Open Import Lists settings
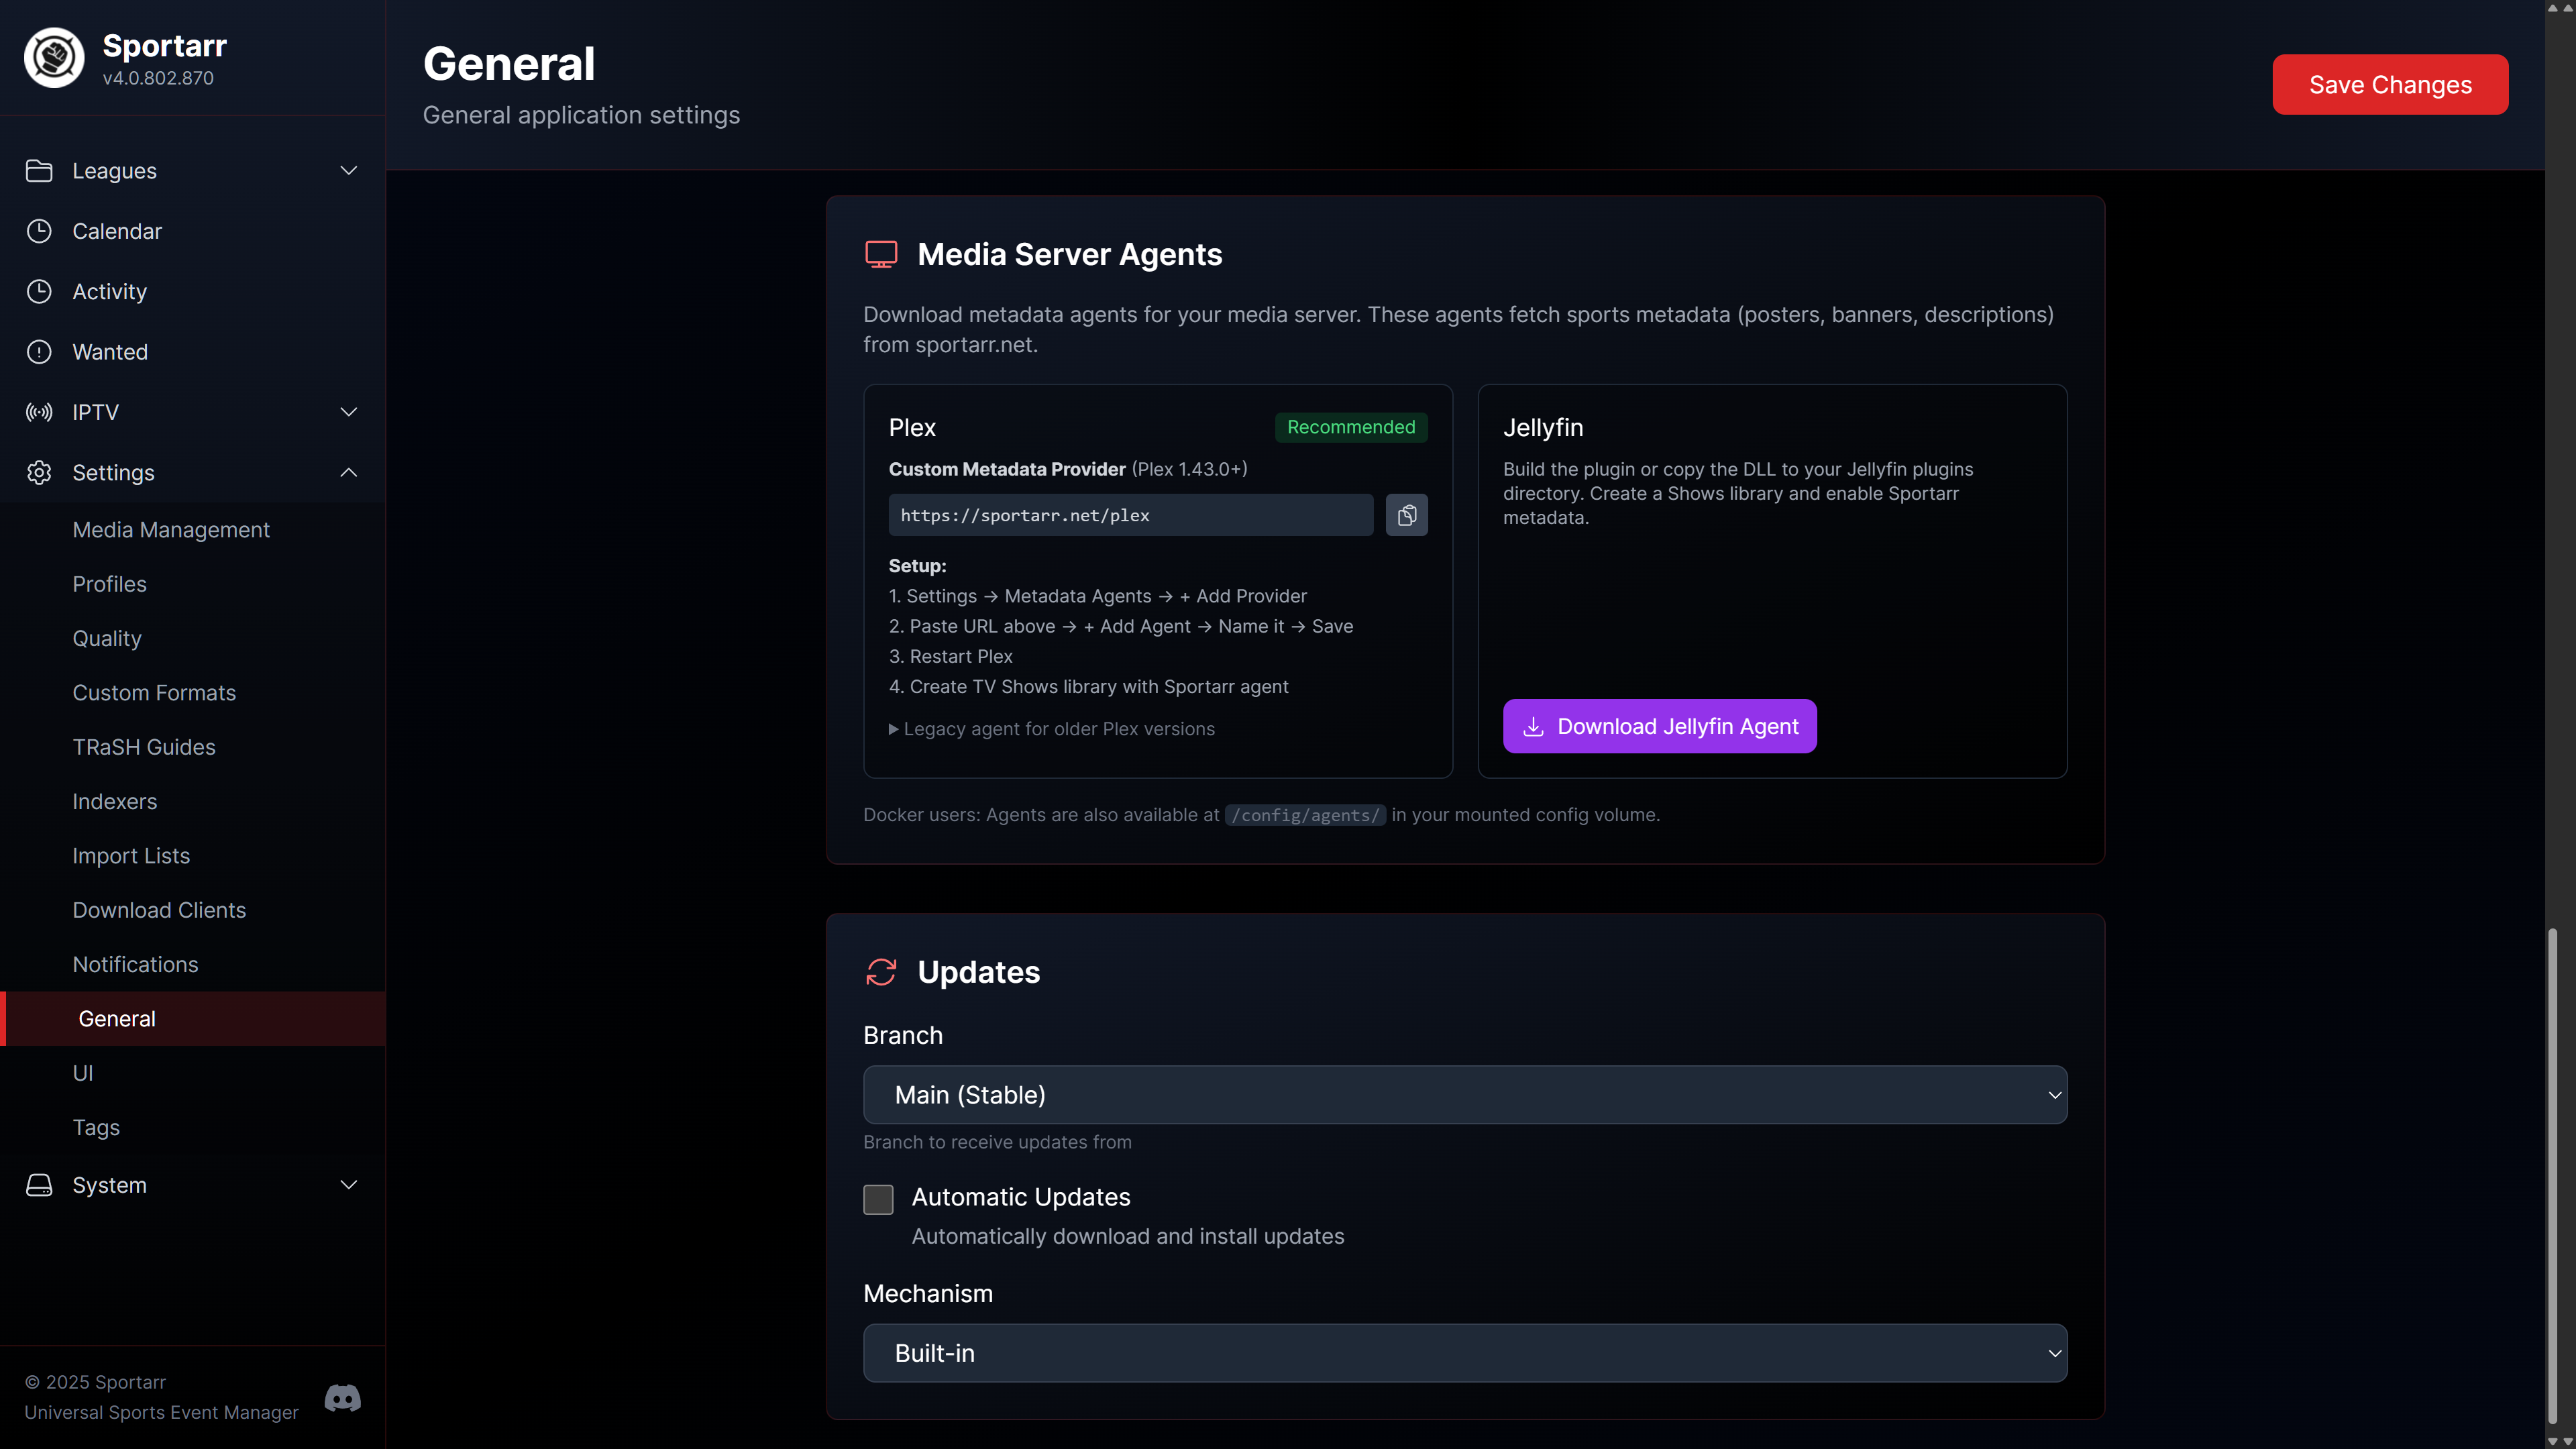2576x1449 pixels. 131,856
